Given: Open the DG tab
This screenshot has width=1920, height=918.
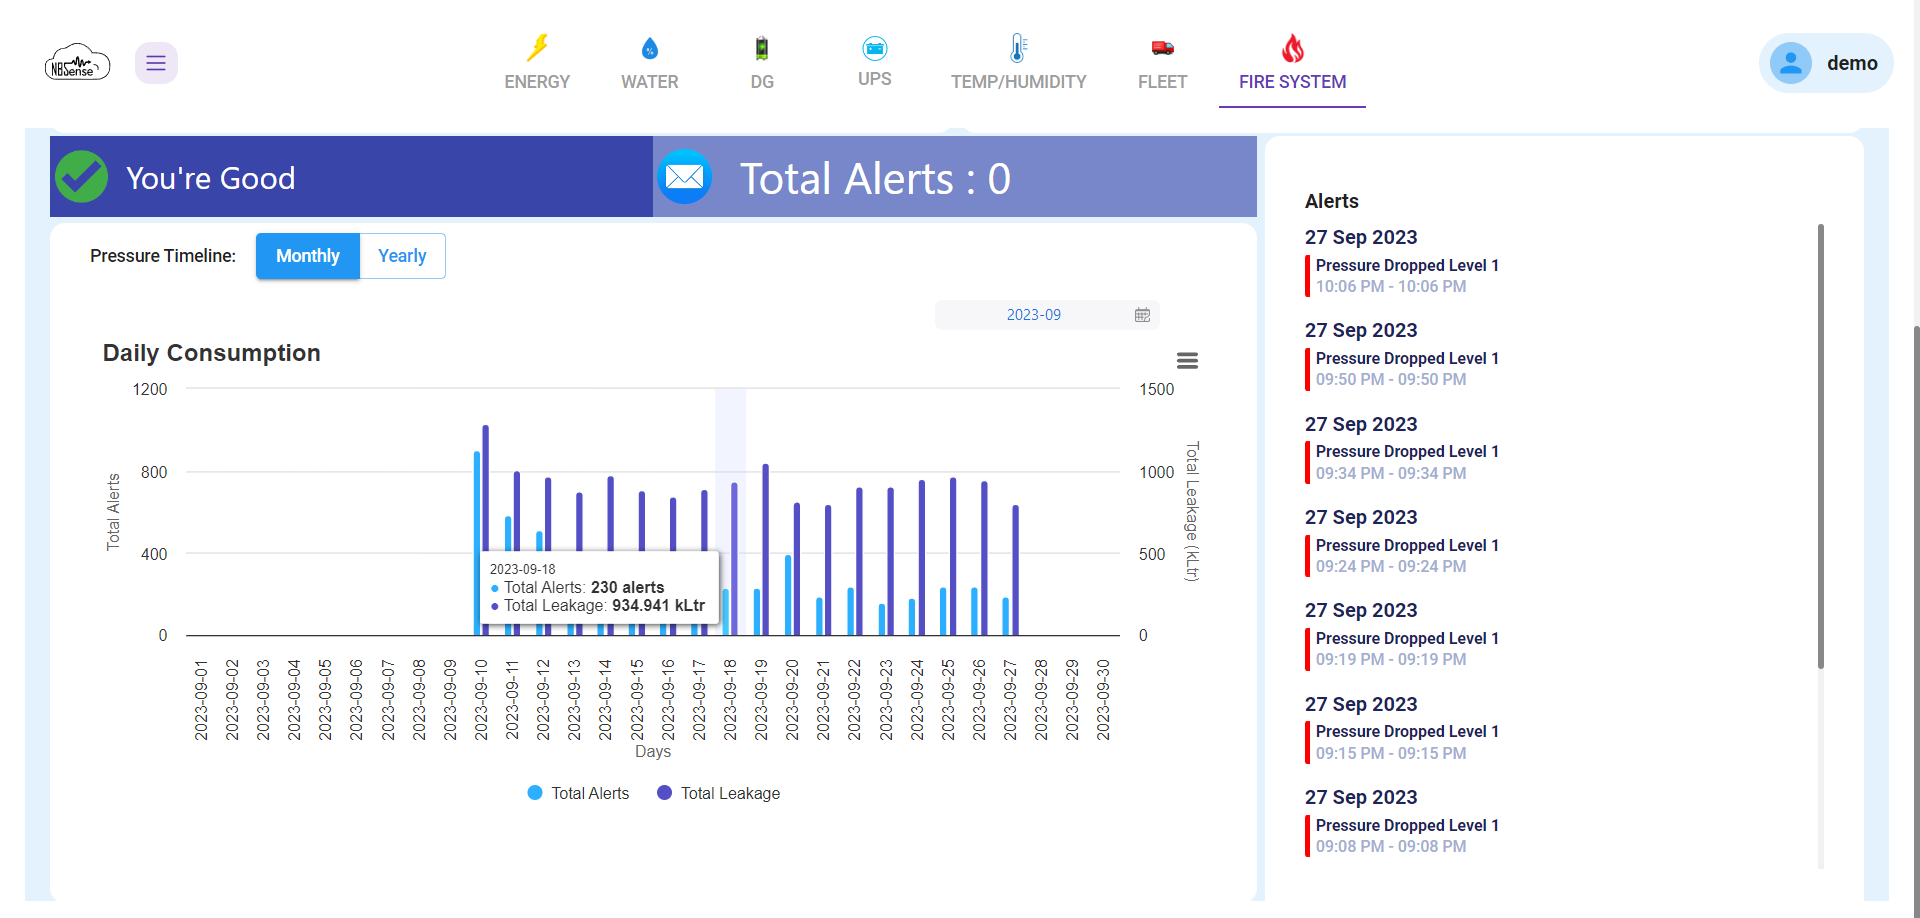Looking at the screenshot, I should click(x=762, y=82).
